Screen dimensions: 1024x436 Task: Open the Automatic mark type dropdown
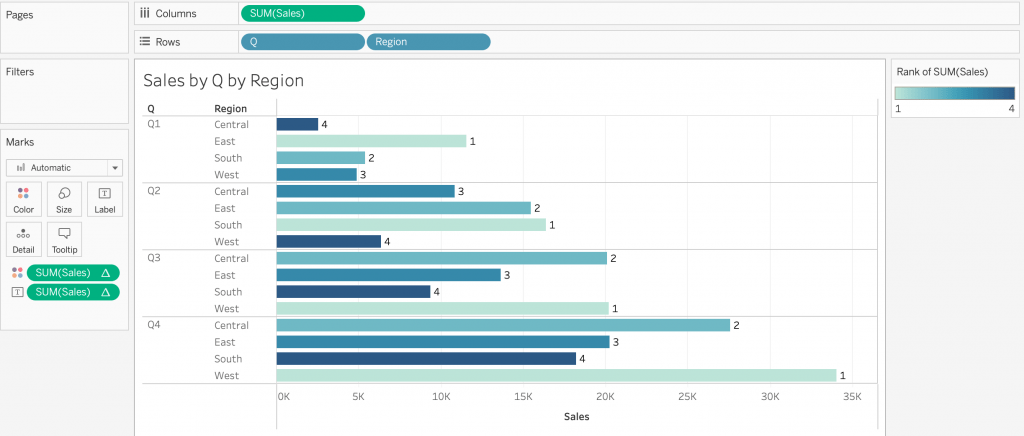tap(64, 168)
